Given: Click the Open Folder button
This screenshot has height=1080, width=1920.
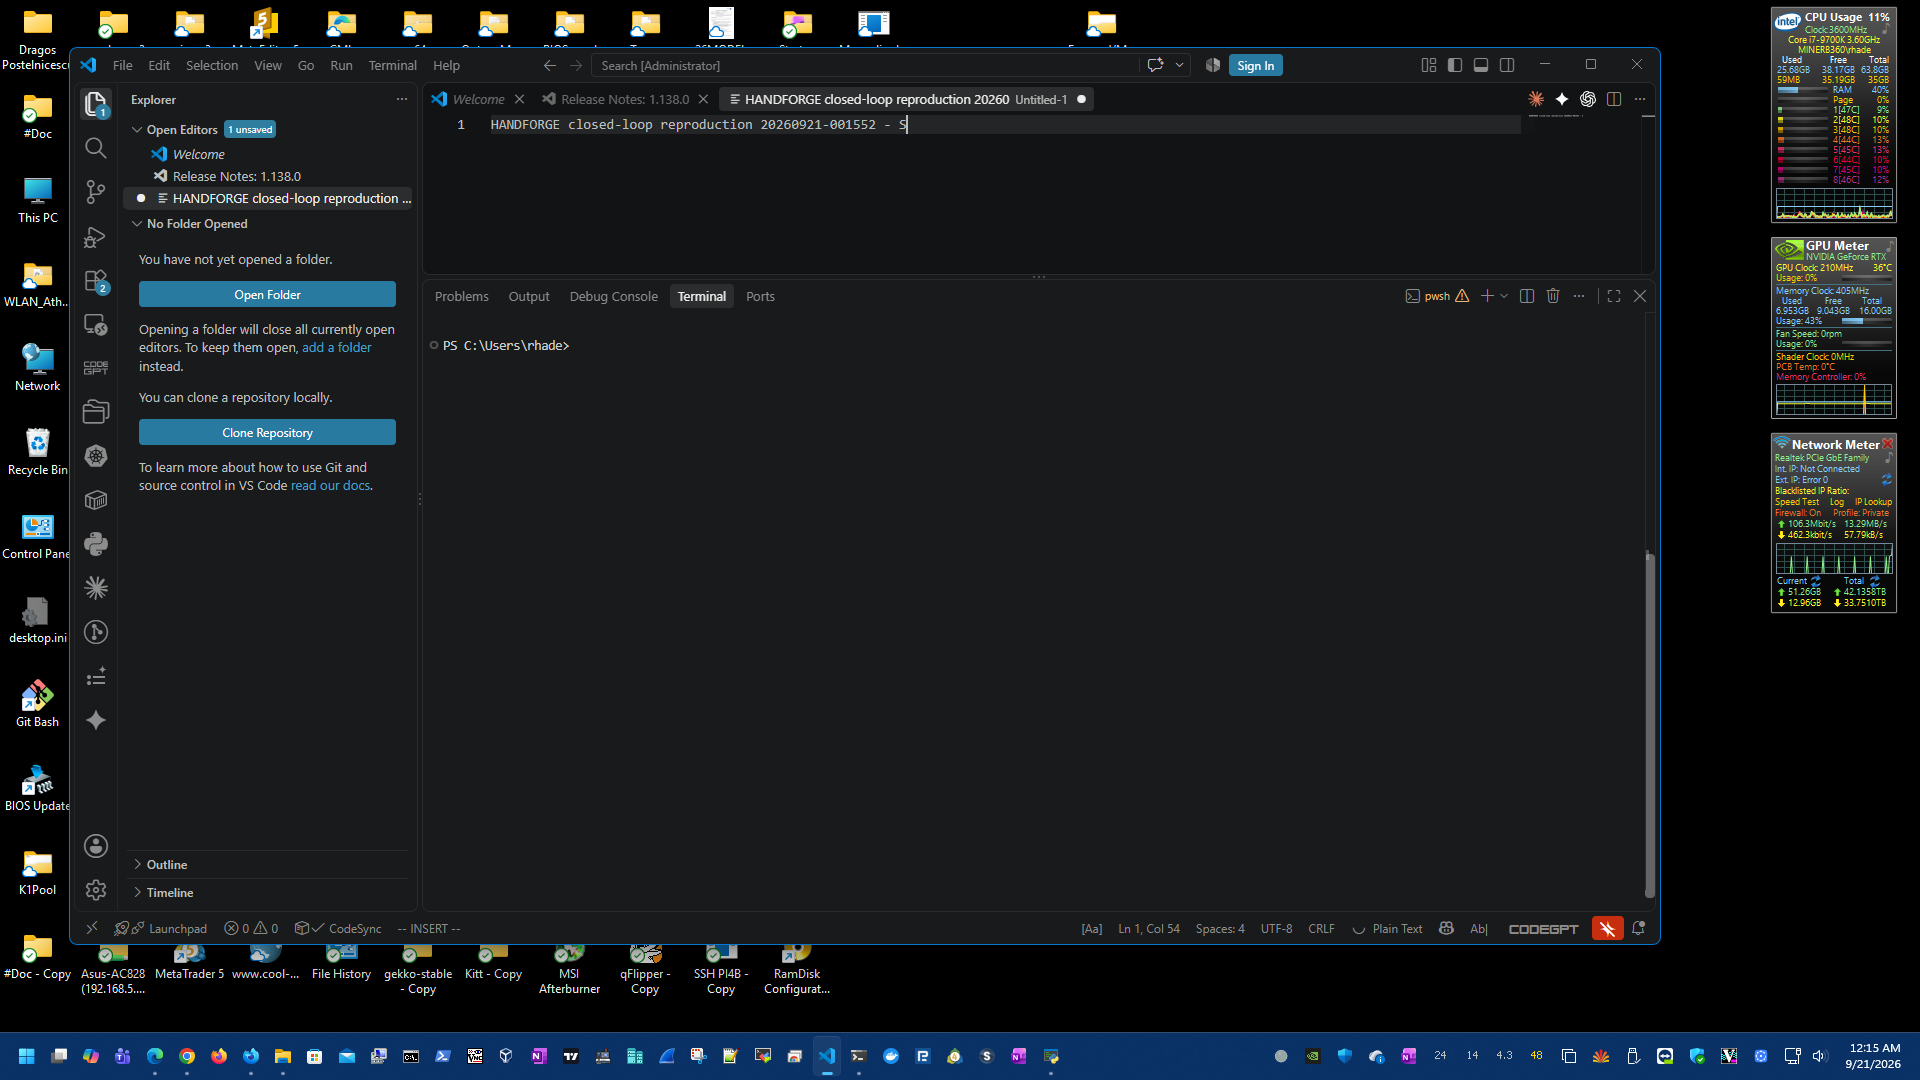Looking at the screenshot, I should coord(267,295).
